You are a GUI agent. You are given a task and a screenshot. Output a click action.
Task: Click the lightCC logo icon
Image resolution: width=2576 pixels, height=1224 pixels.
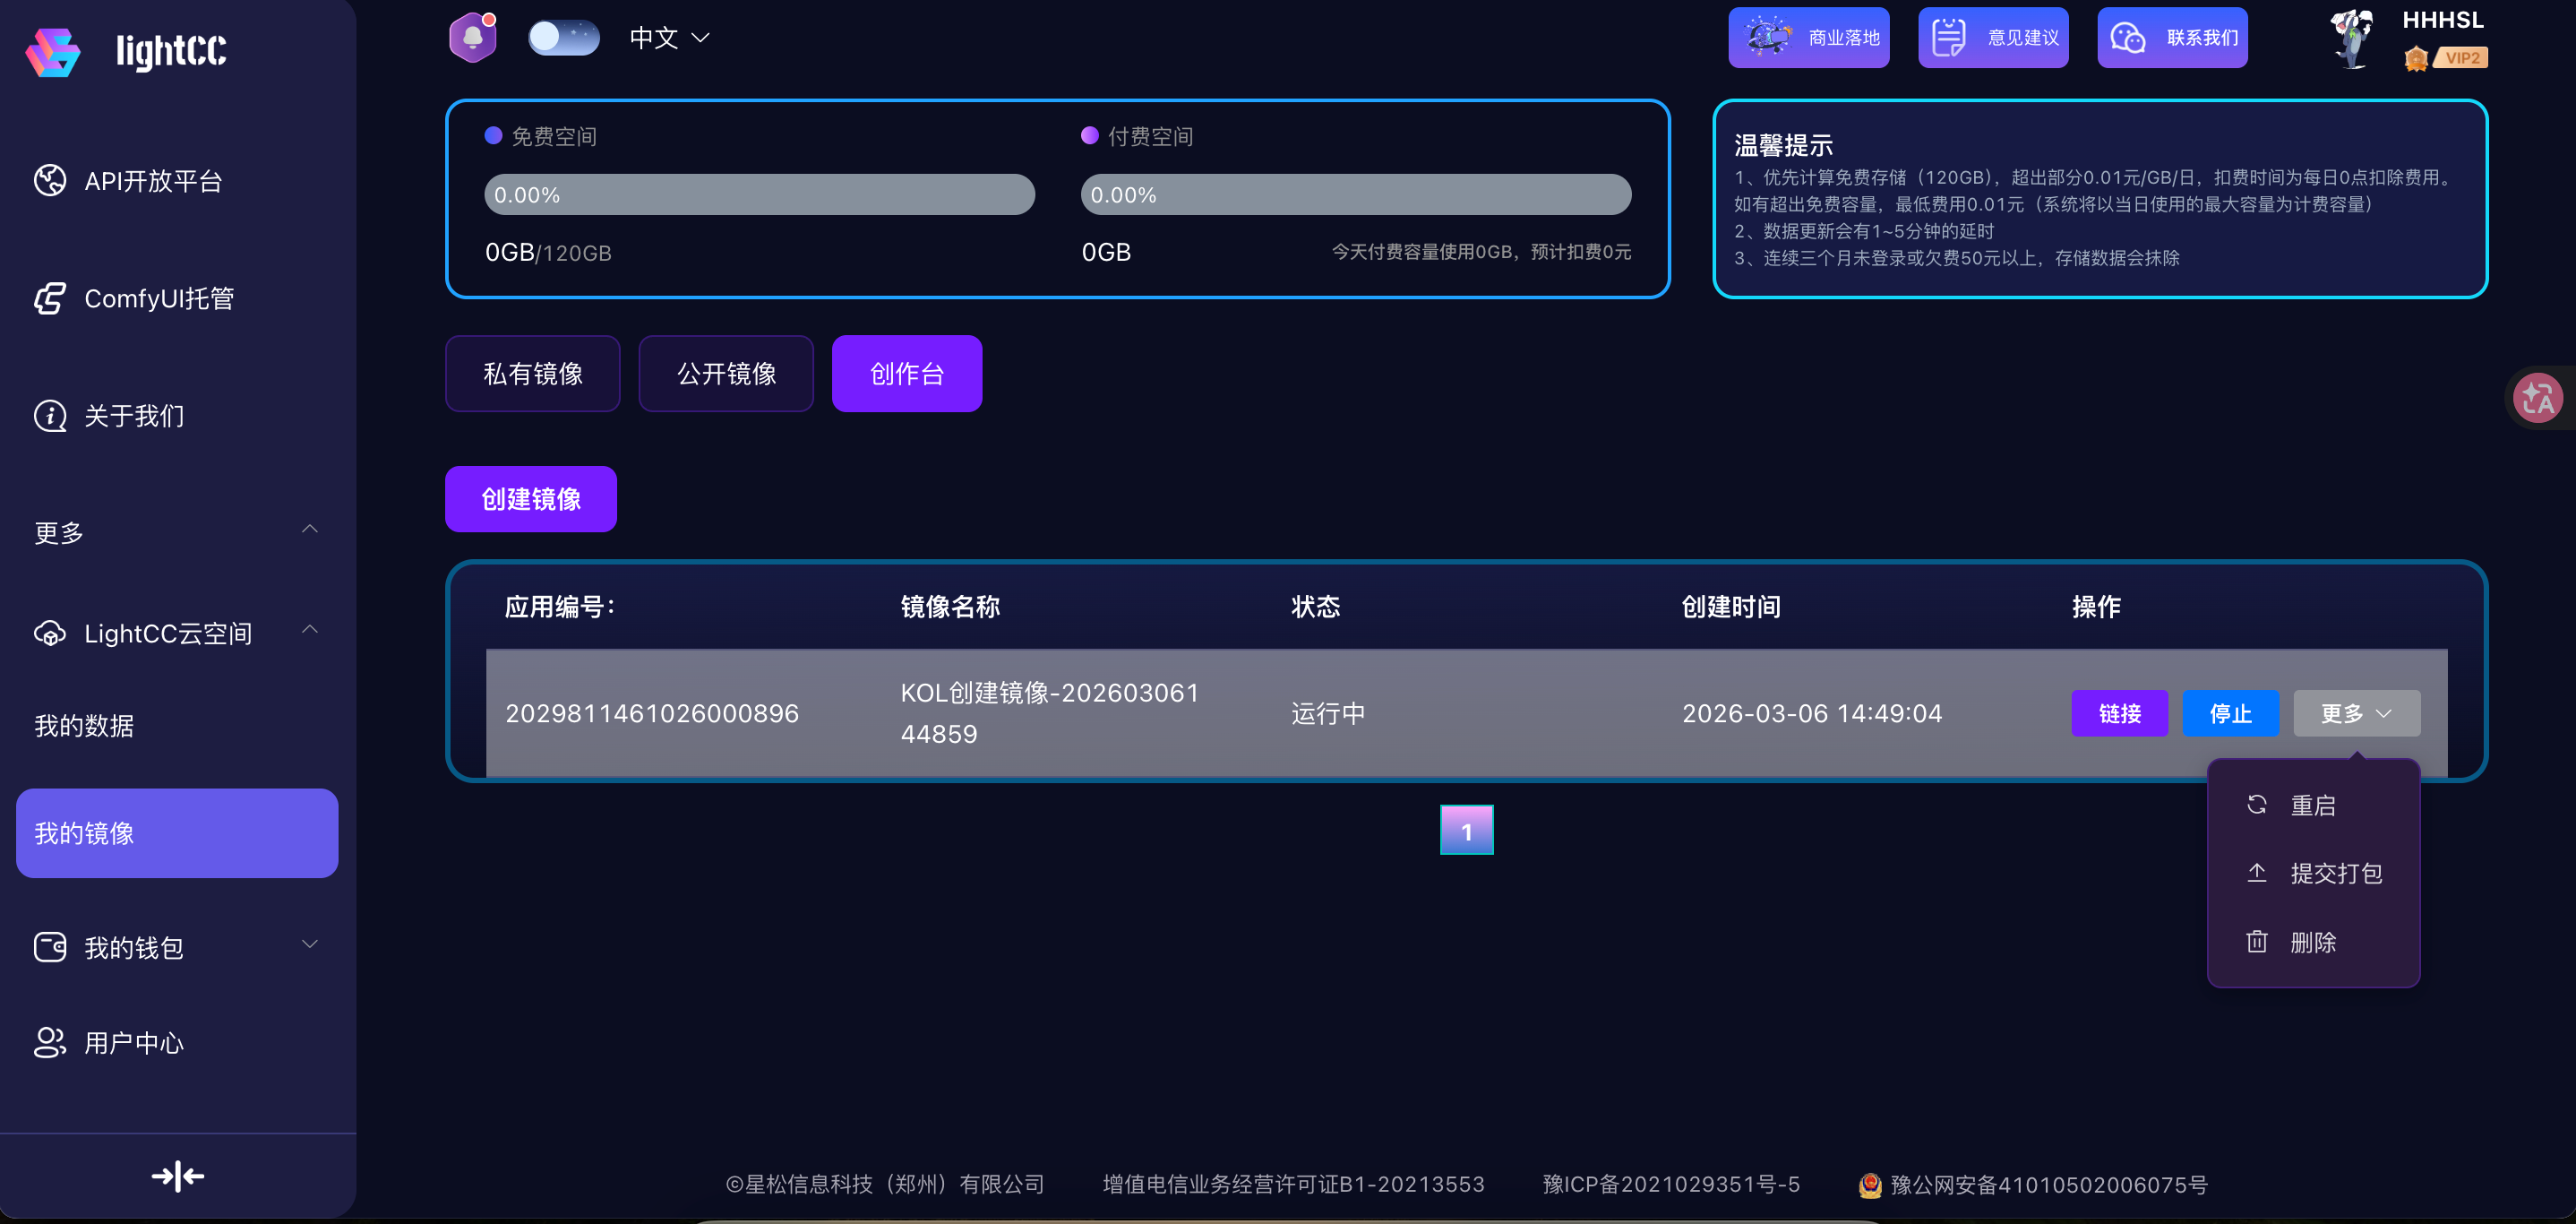53,52
